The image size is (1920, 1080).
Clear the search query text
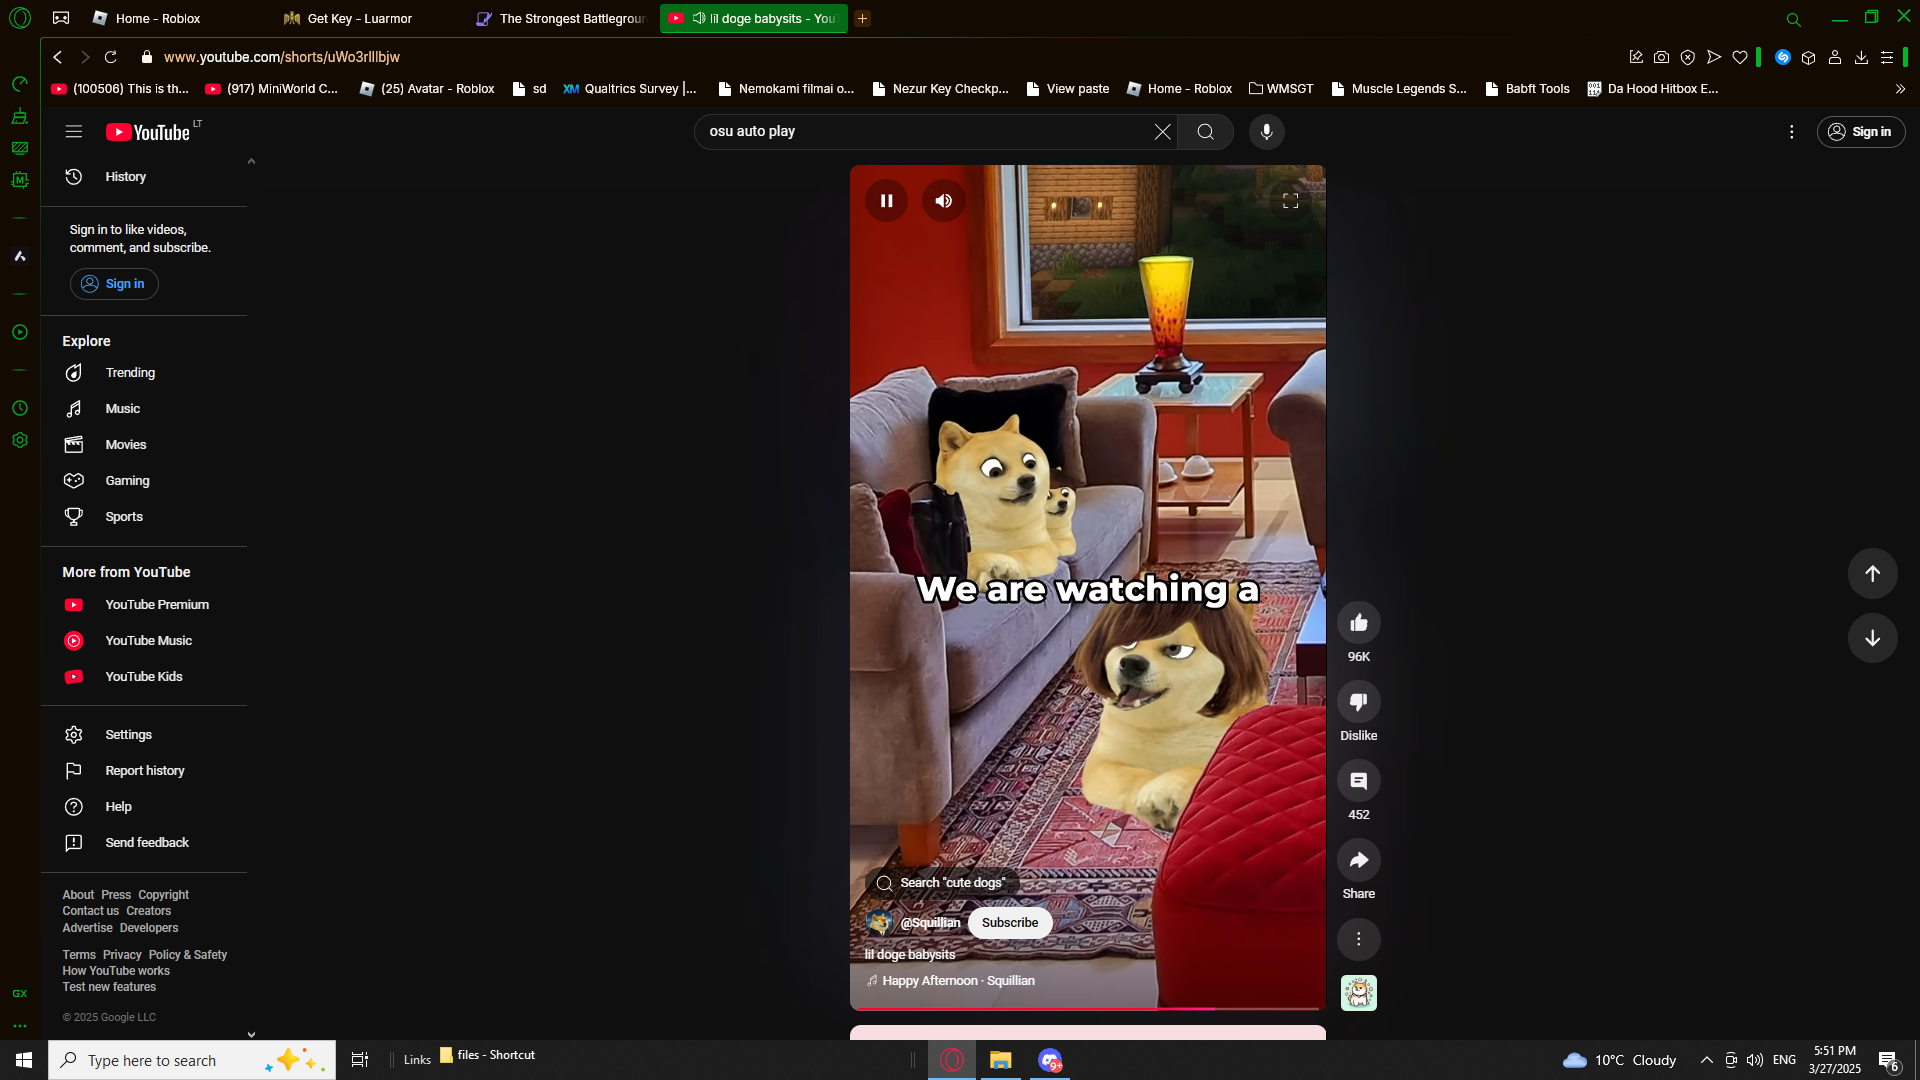point(1162,132)
